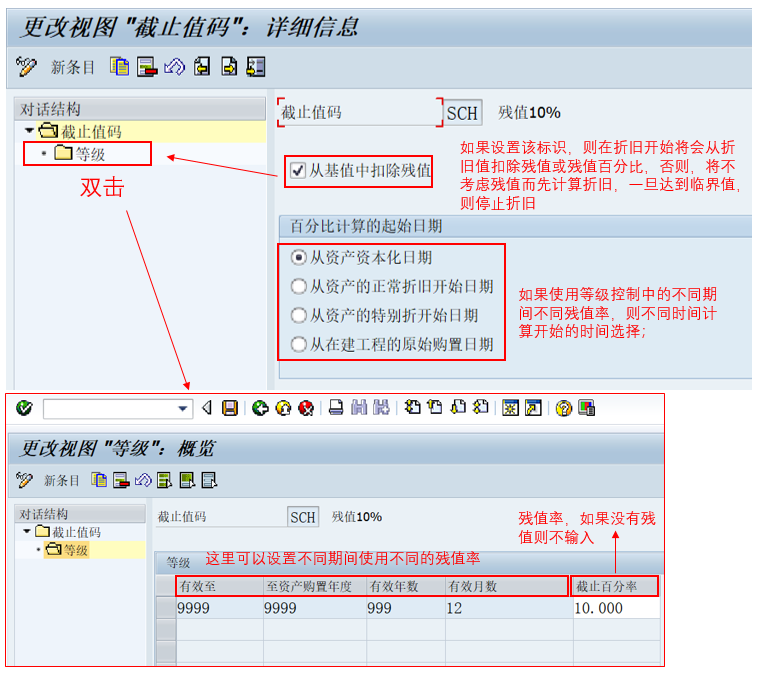
Task: Click the Print icon in standard toolbar
Action: pyautogui.click(x=337, y=408)
